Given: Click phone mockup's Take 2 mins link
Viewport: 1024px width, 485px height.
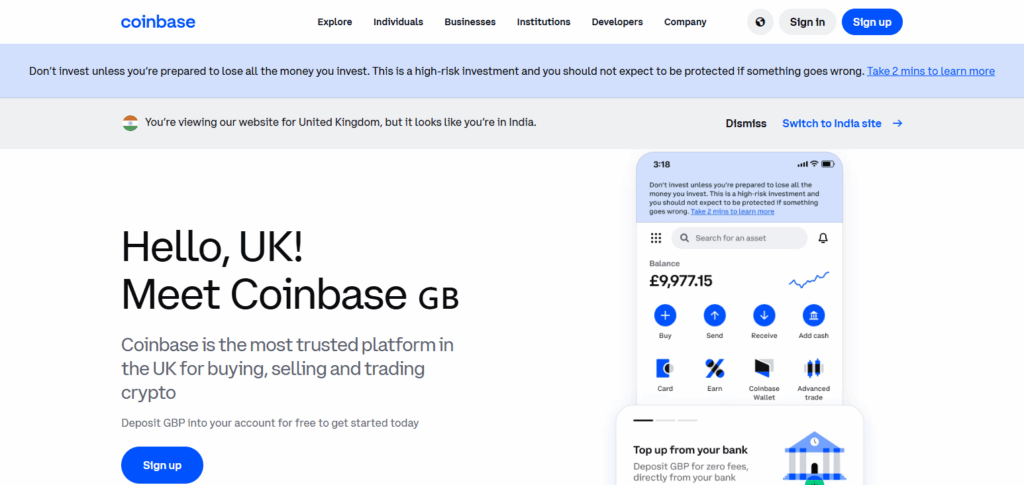Looking at the screenshot, I should (733, 211).
